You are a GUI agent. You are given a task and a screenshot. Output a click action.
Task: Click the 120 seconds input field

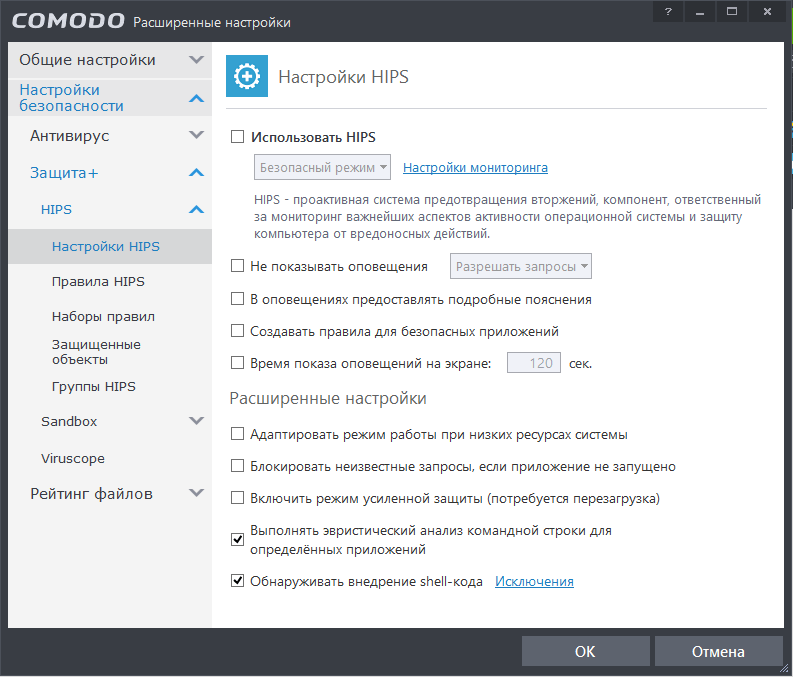coord(534,363)
